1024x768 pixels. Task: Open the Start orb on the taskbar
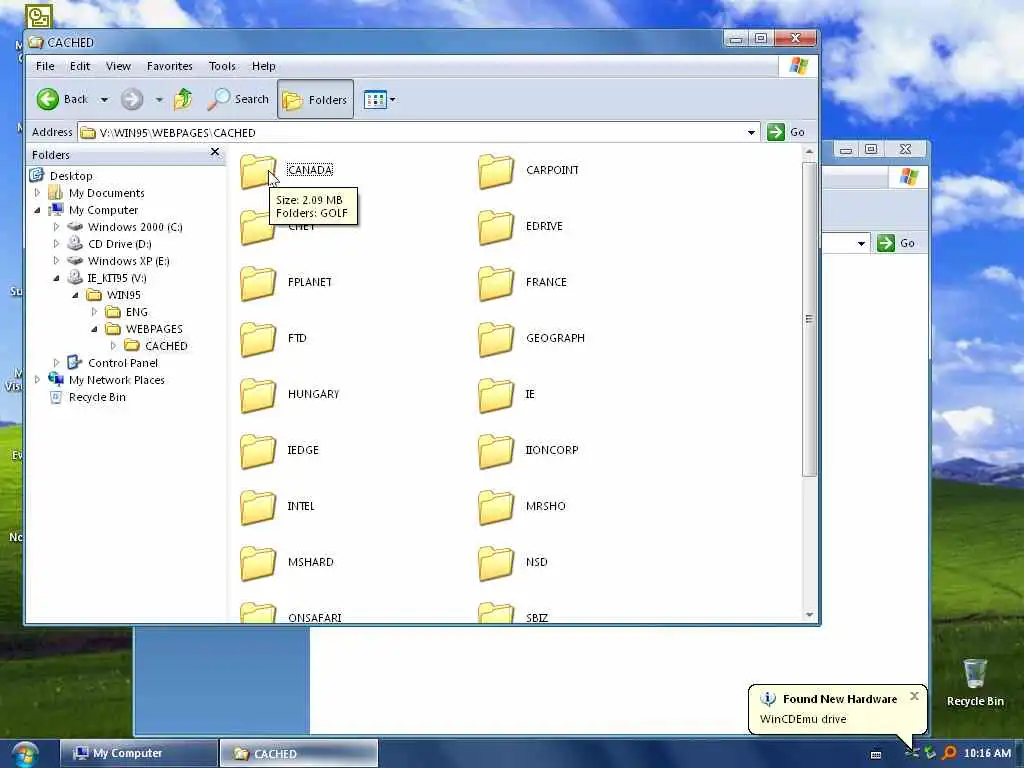point(24,754)
